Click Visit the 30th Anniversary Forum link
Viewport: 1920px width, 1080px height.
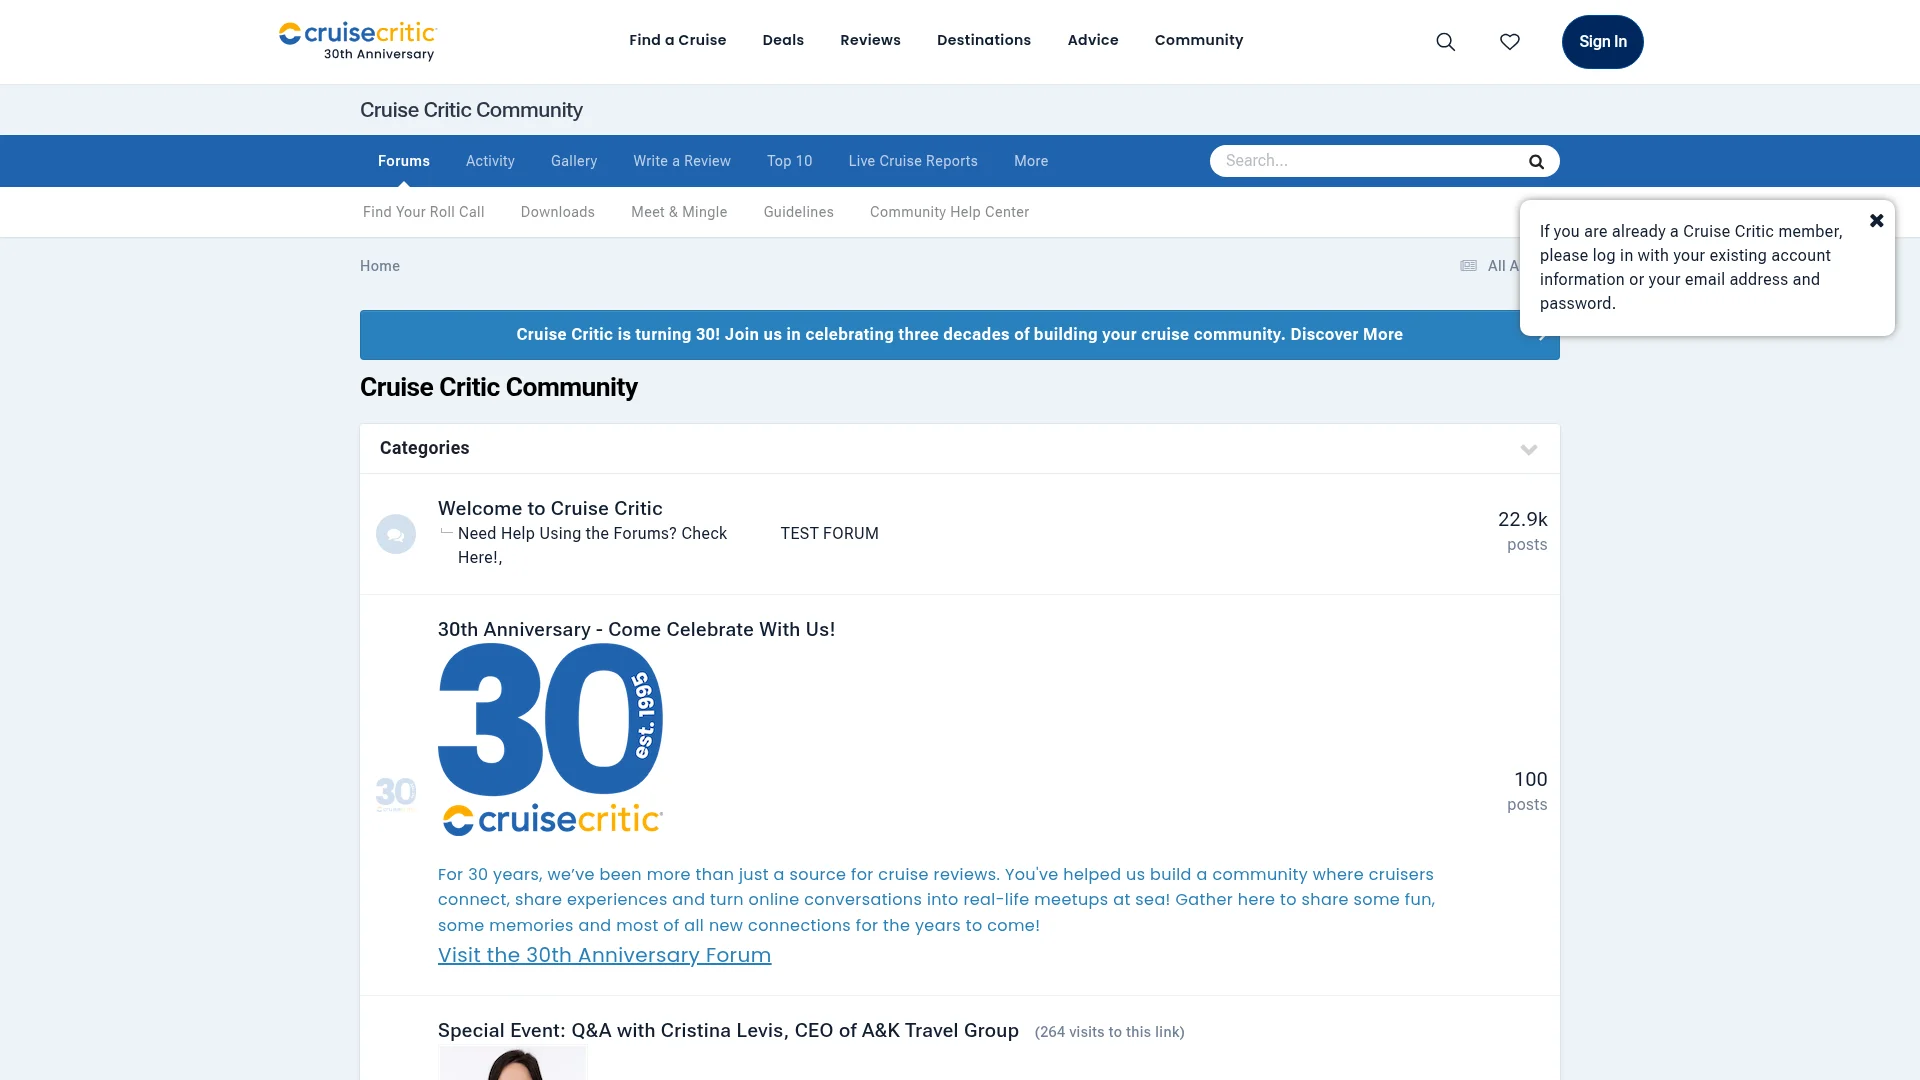(x=604, y=955)
